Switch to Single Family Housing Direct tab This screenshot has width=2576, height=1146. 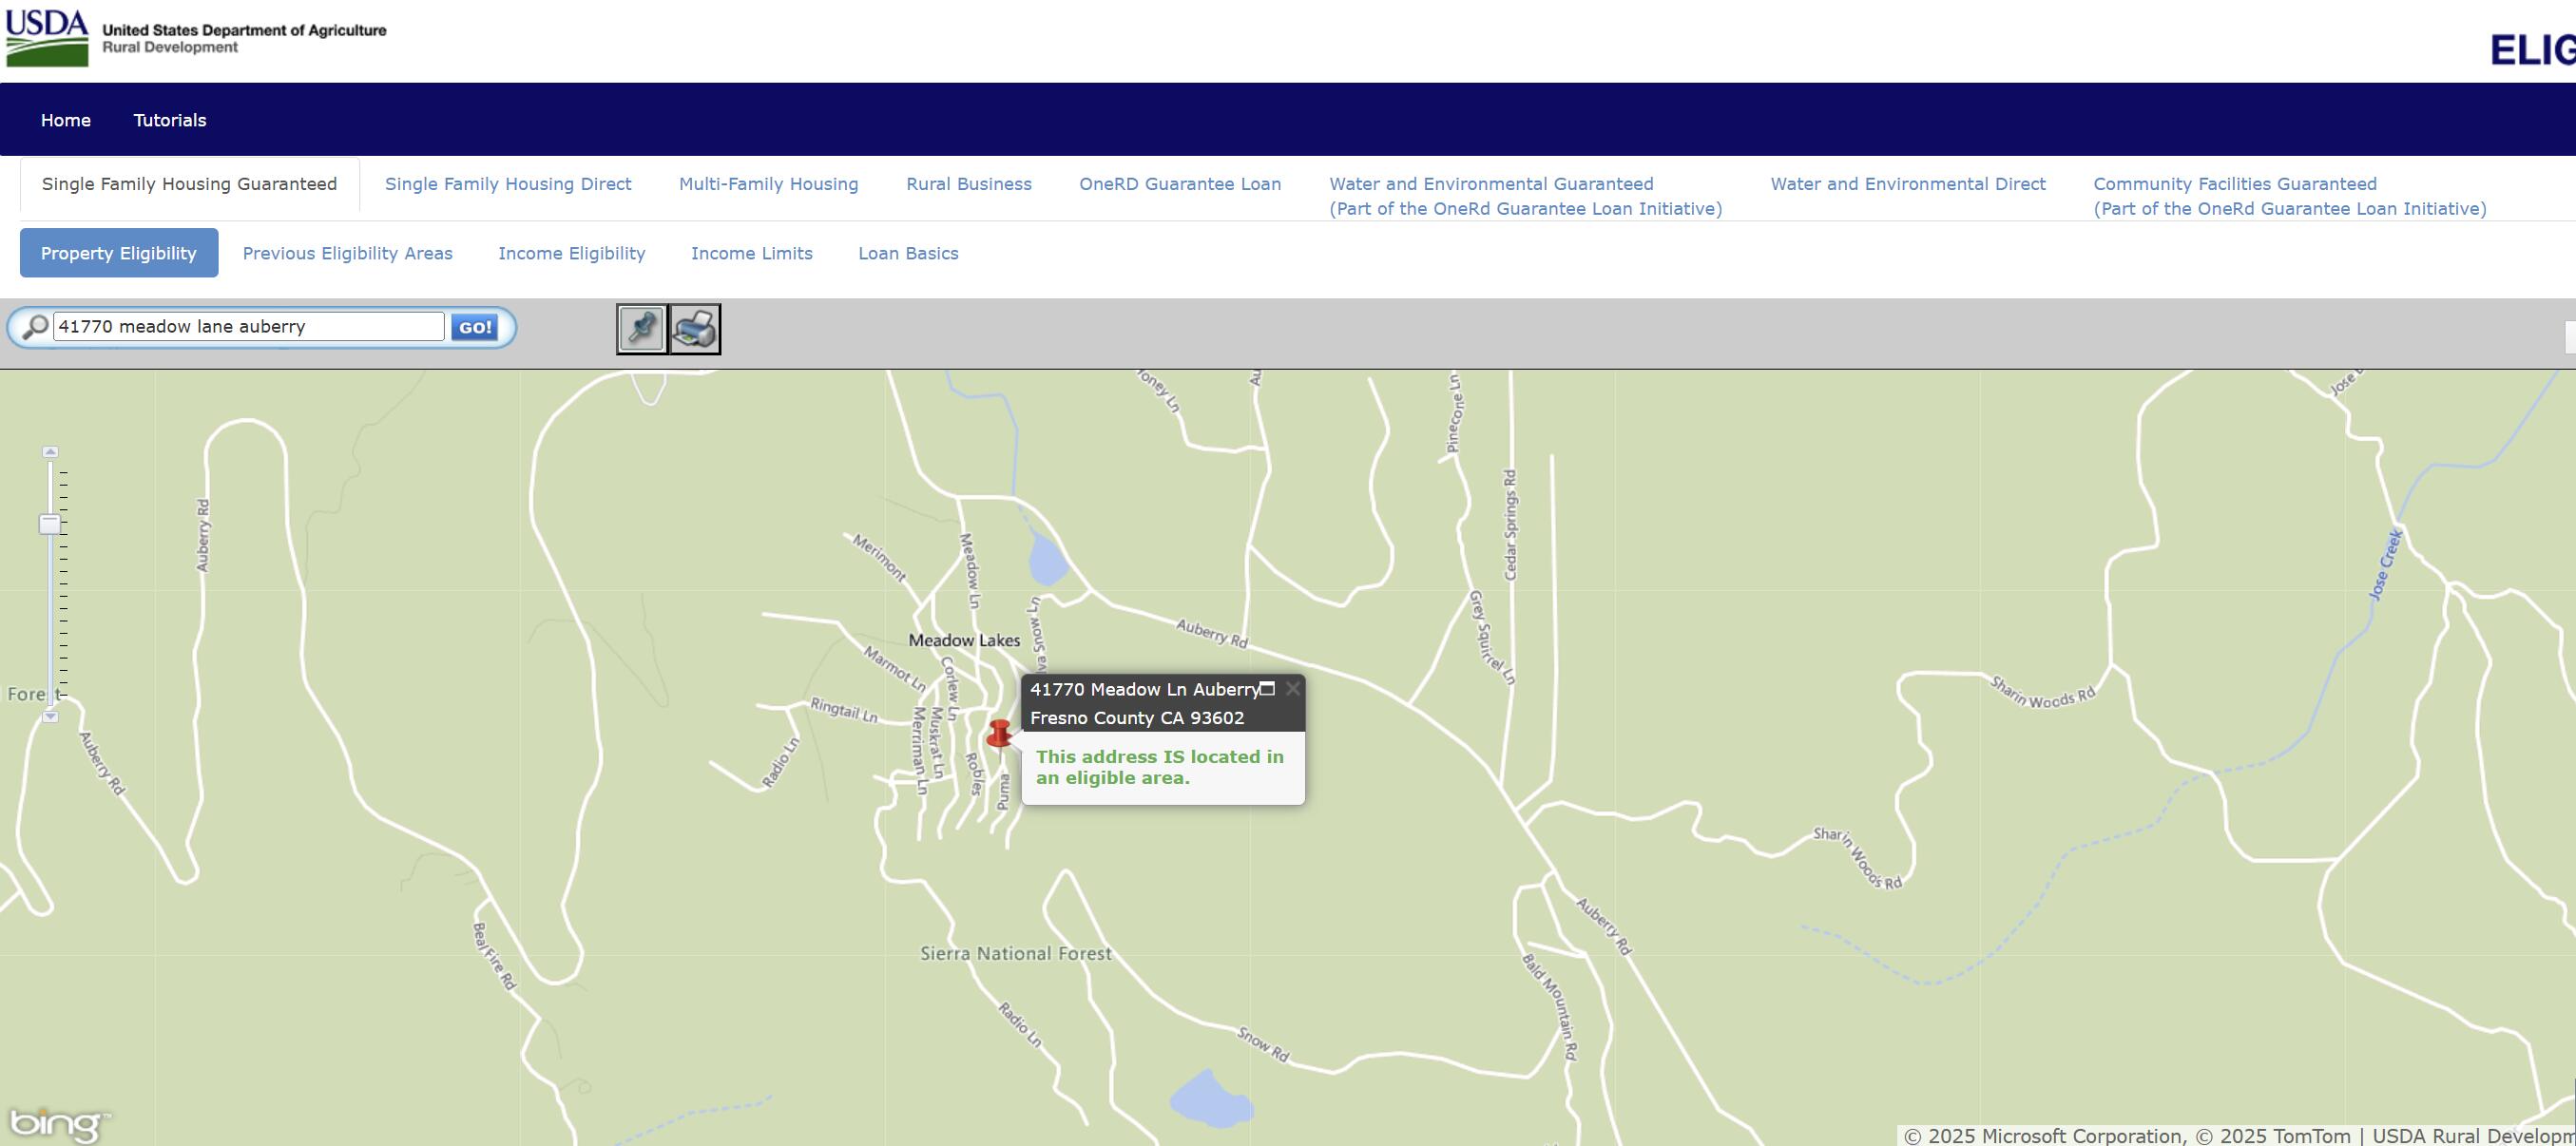click(x=508, y=184)
